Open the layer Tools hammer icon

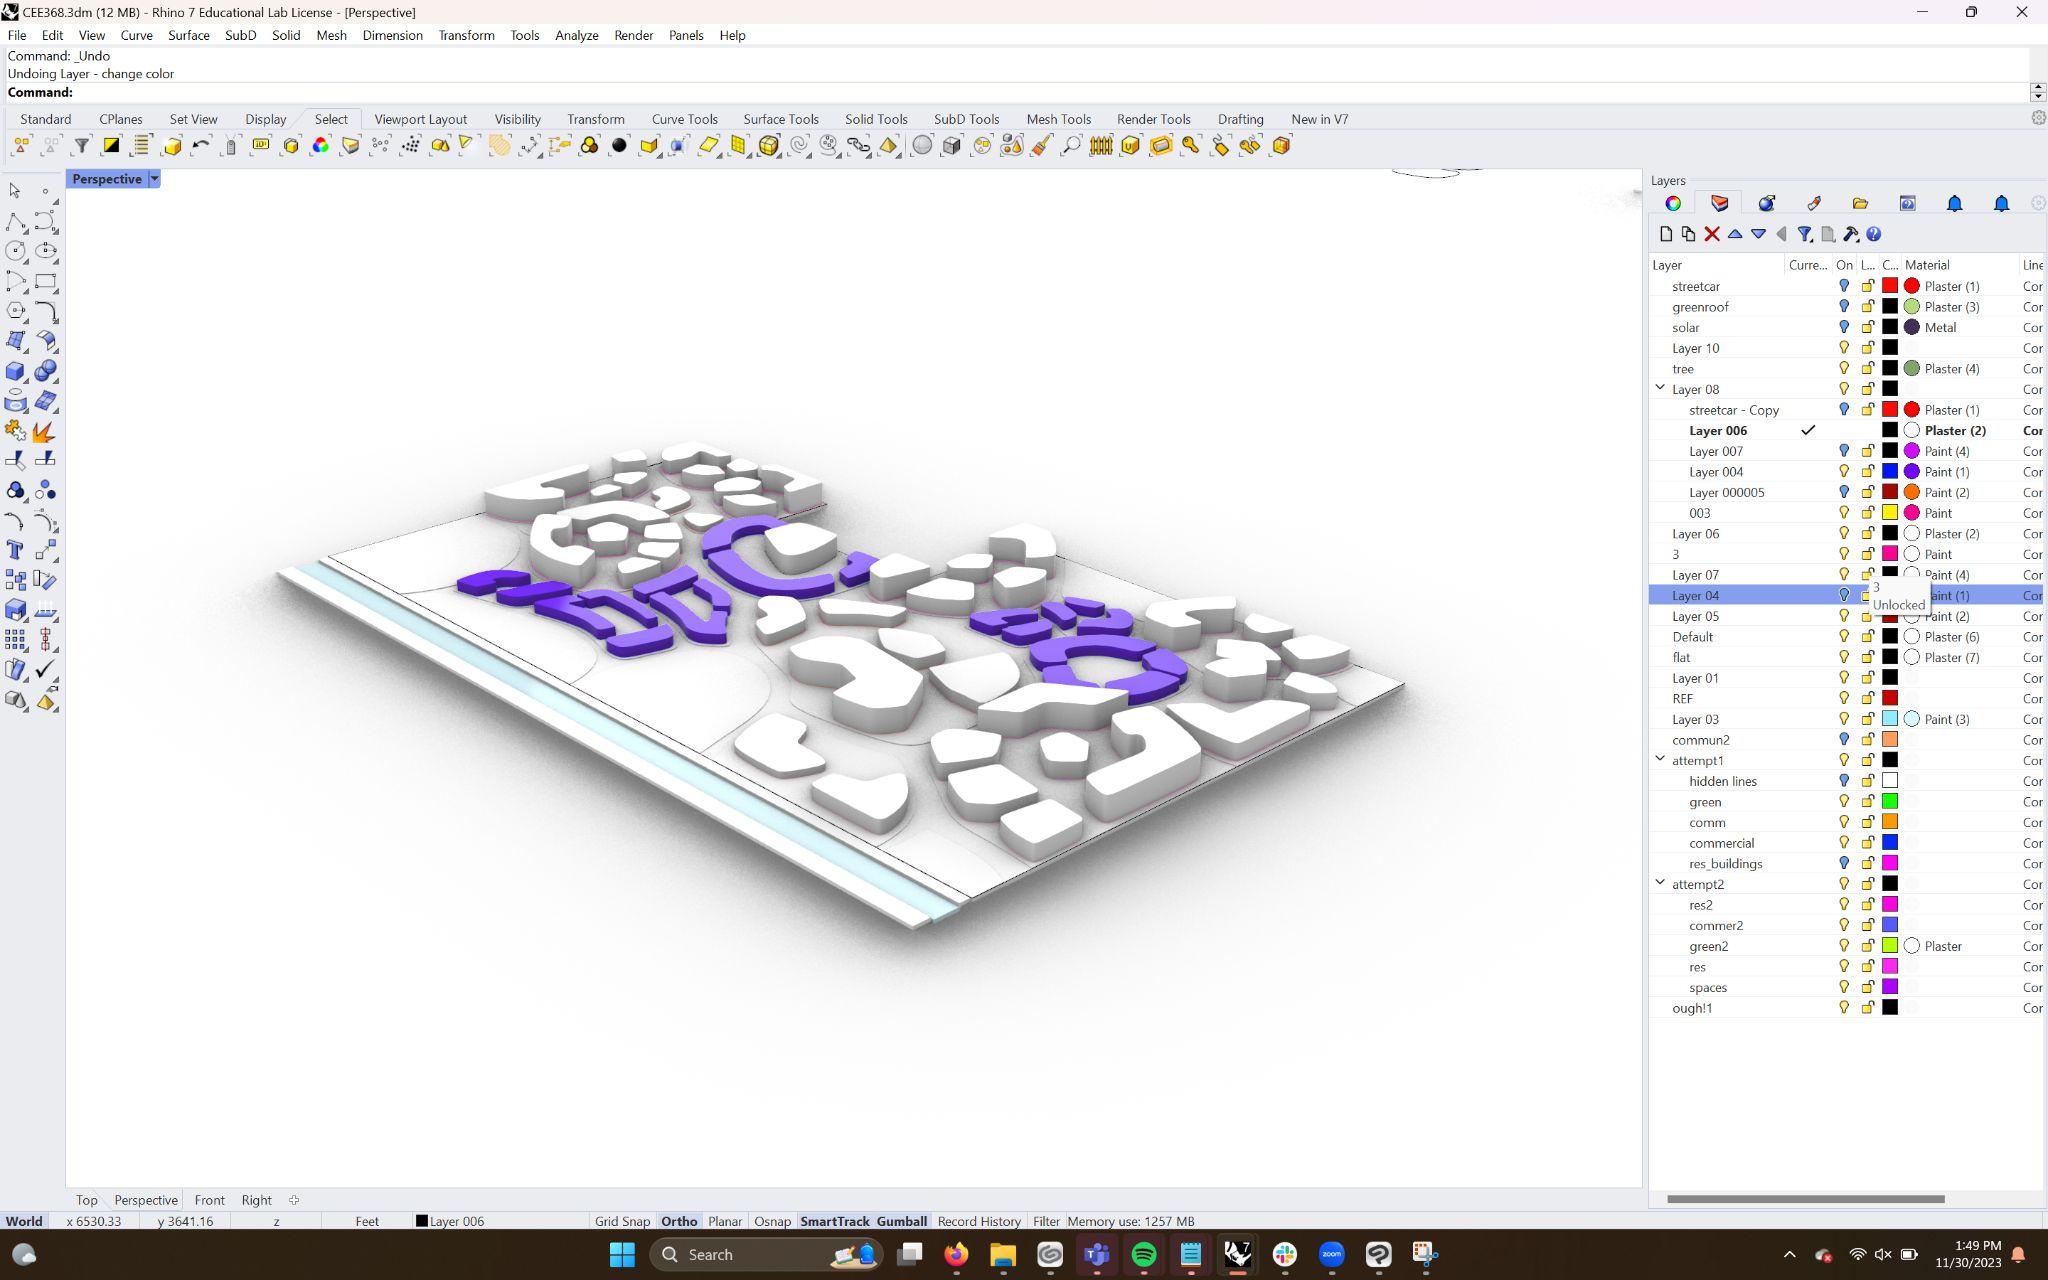click(1850, 234)
